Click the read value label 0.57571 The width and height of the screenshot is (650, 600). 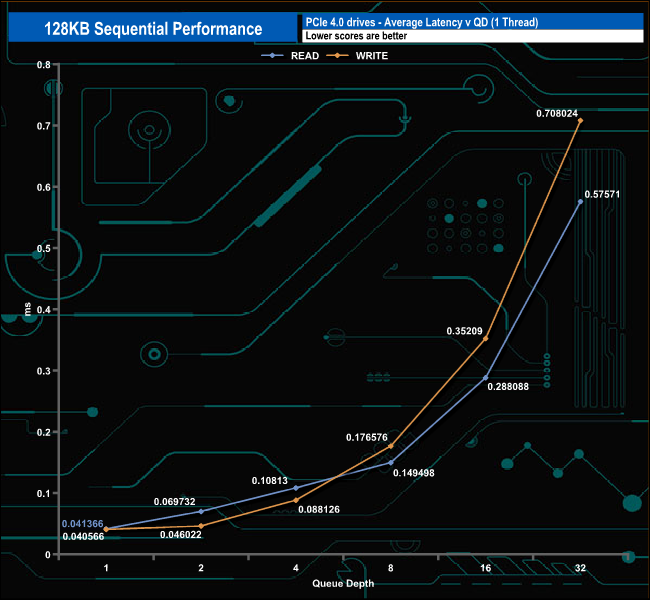[602, 194]
